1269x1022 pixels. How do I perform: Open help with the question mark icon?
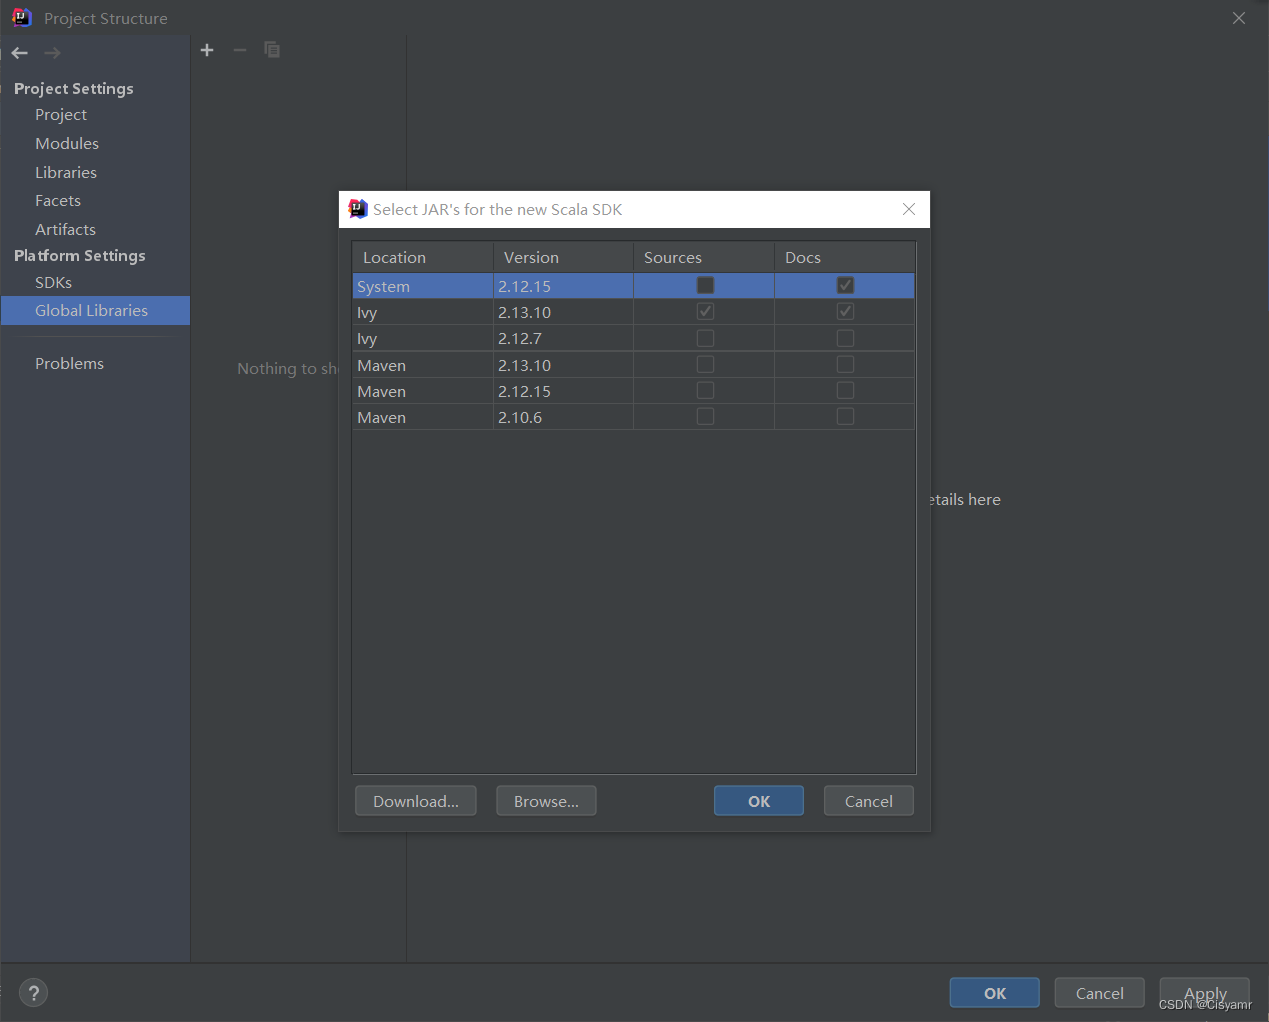coord(33,993)
